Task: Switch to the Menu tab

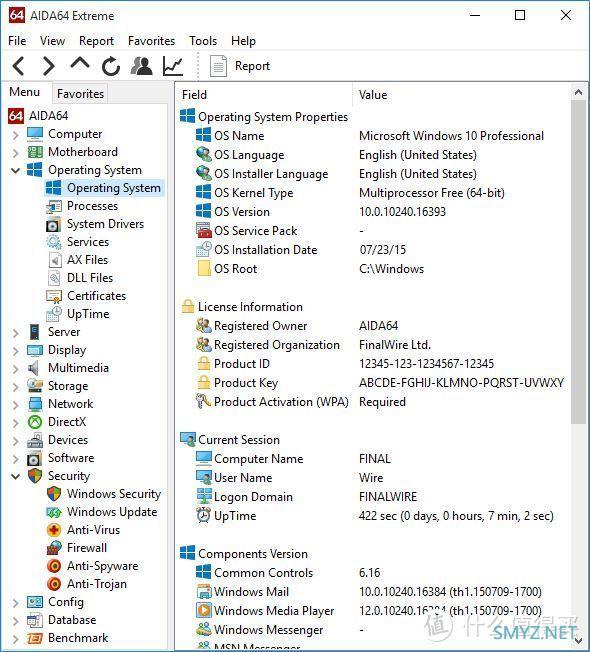Action: 25,92
